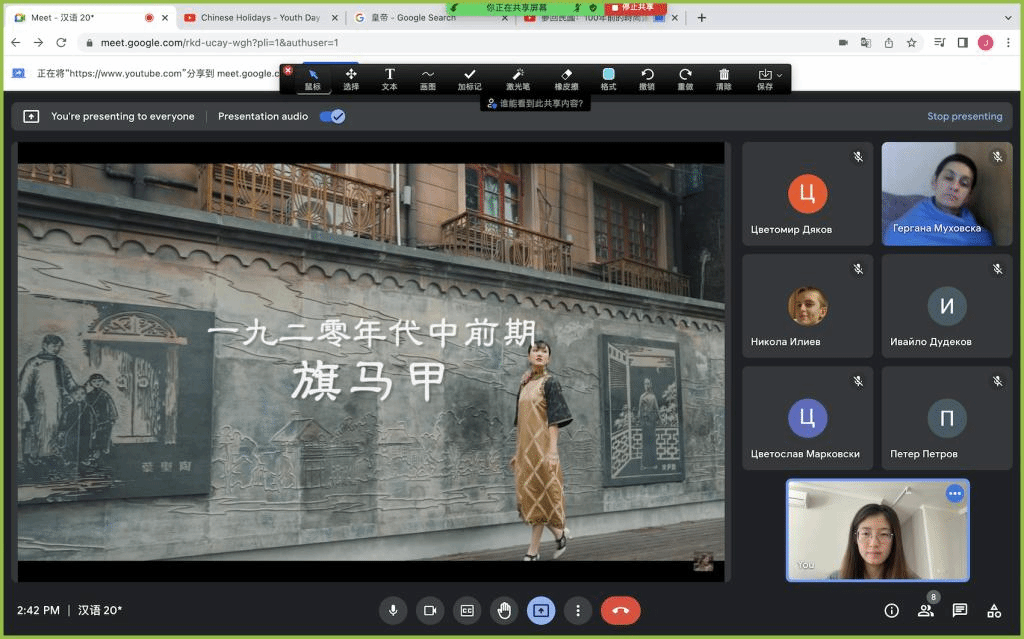Click the translate page icon
Viewport: 1024px width, 639px height.
point(866,42)
